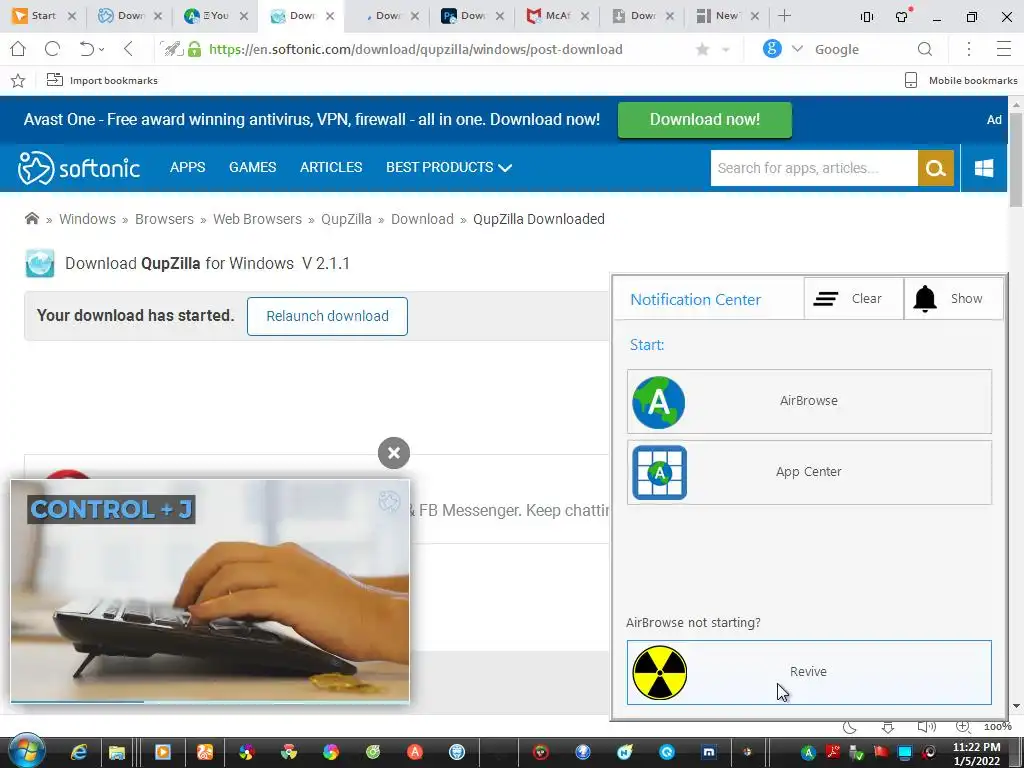Go to the Download breadcrumb link

(x=422, y=219)
